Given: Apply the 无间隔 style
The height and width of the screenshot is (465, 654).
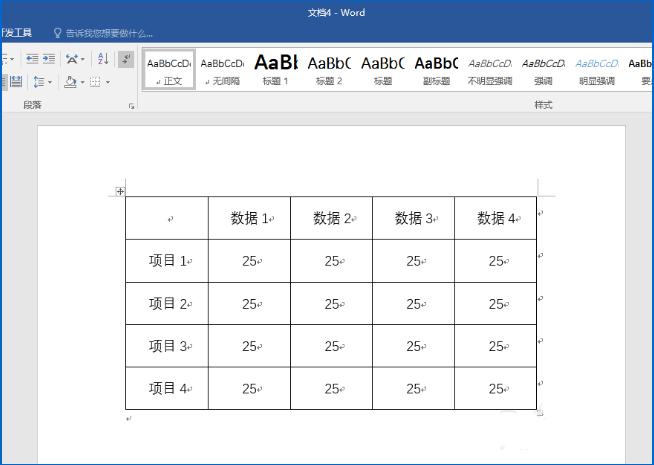Looking at the screenshot, I should pos(222,70).
